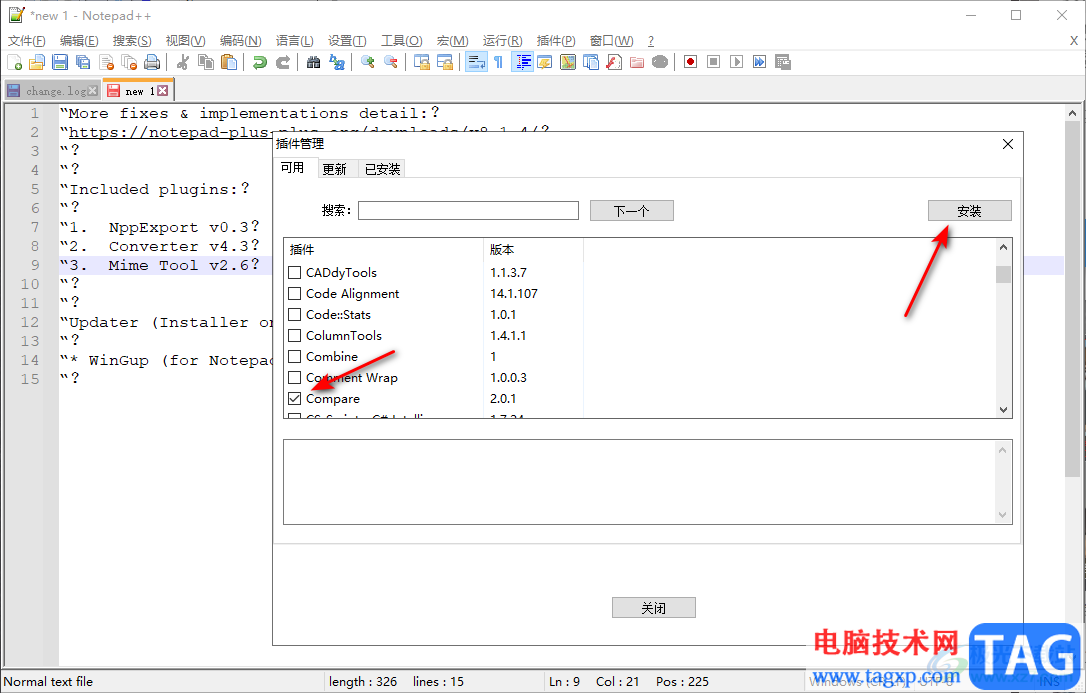
Task: Click the Close document toolbar icon
Action: point(106,62)
